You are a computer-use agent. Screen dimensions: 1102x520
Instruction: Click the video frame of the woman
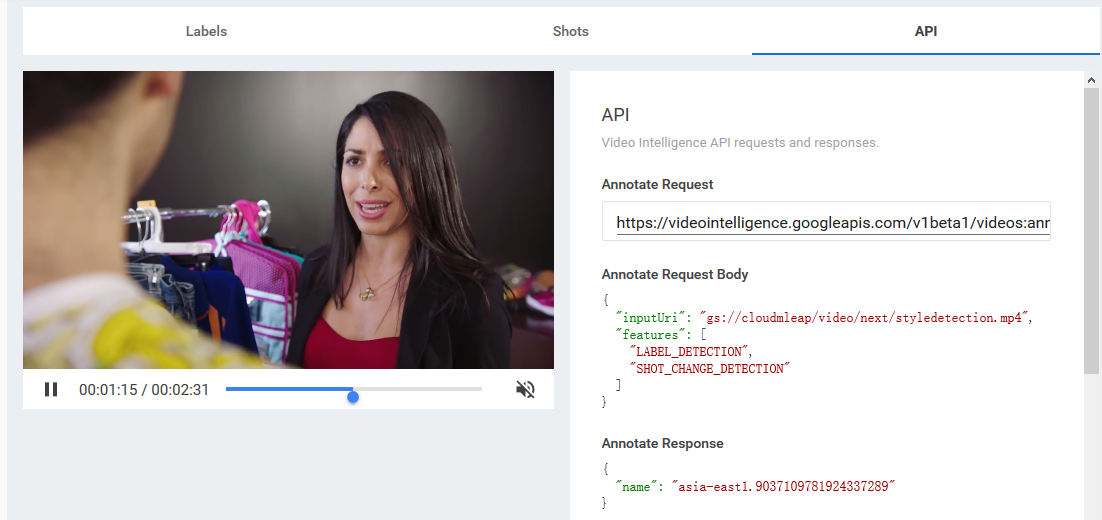(288, 220)
